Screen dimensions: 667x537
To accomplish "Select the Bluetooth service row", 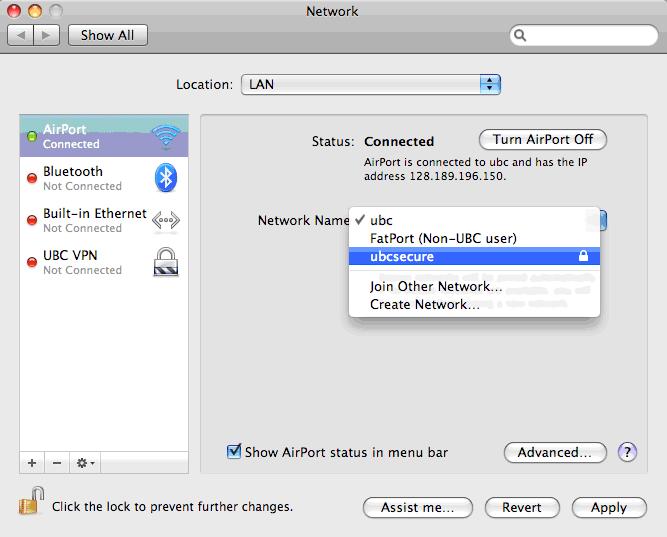I will [104, 178].
